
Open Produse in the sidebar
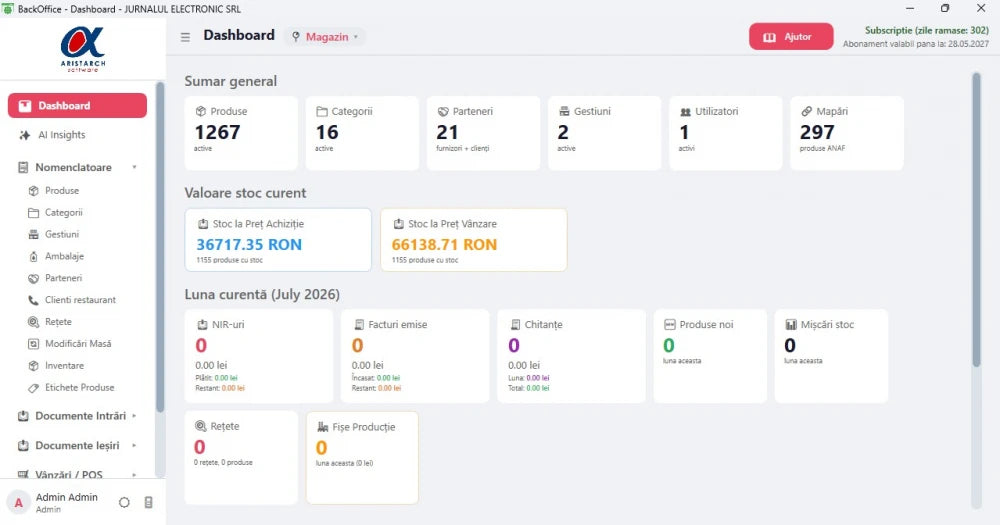[x=62, y=191]
